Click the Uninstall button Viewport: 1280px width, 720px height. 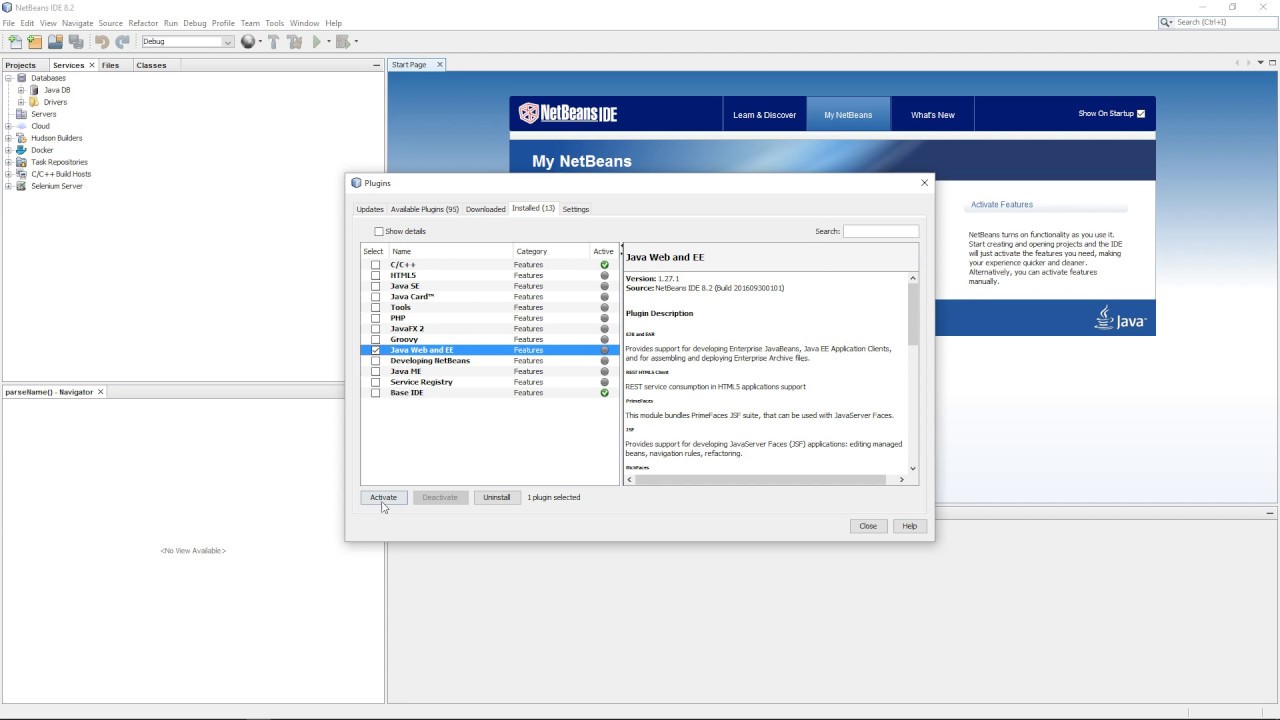point(496,497)
